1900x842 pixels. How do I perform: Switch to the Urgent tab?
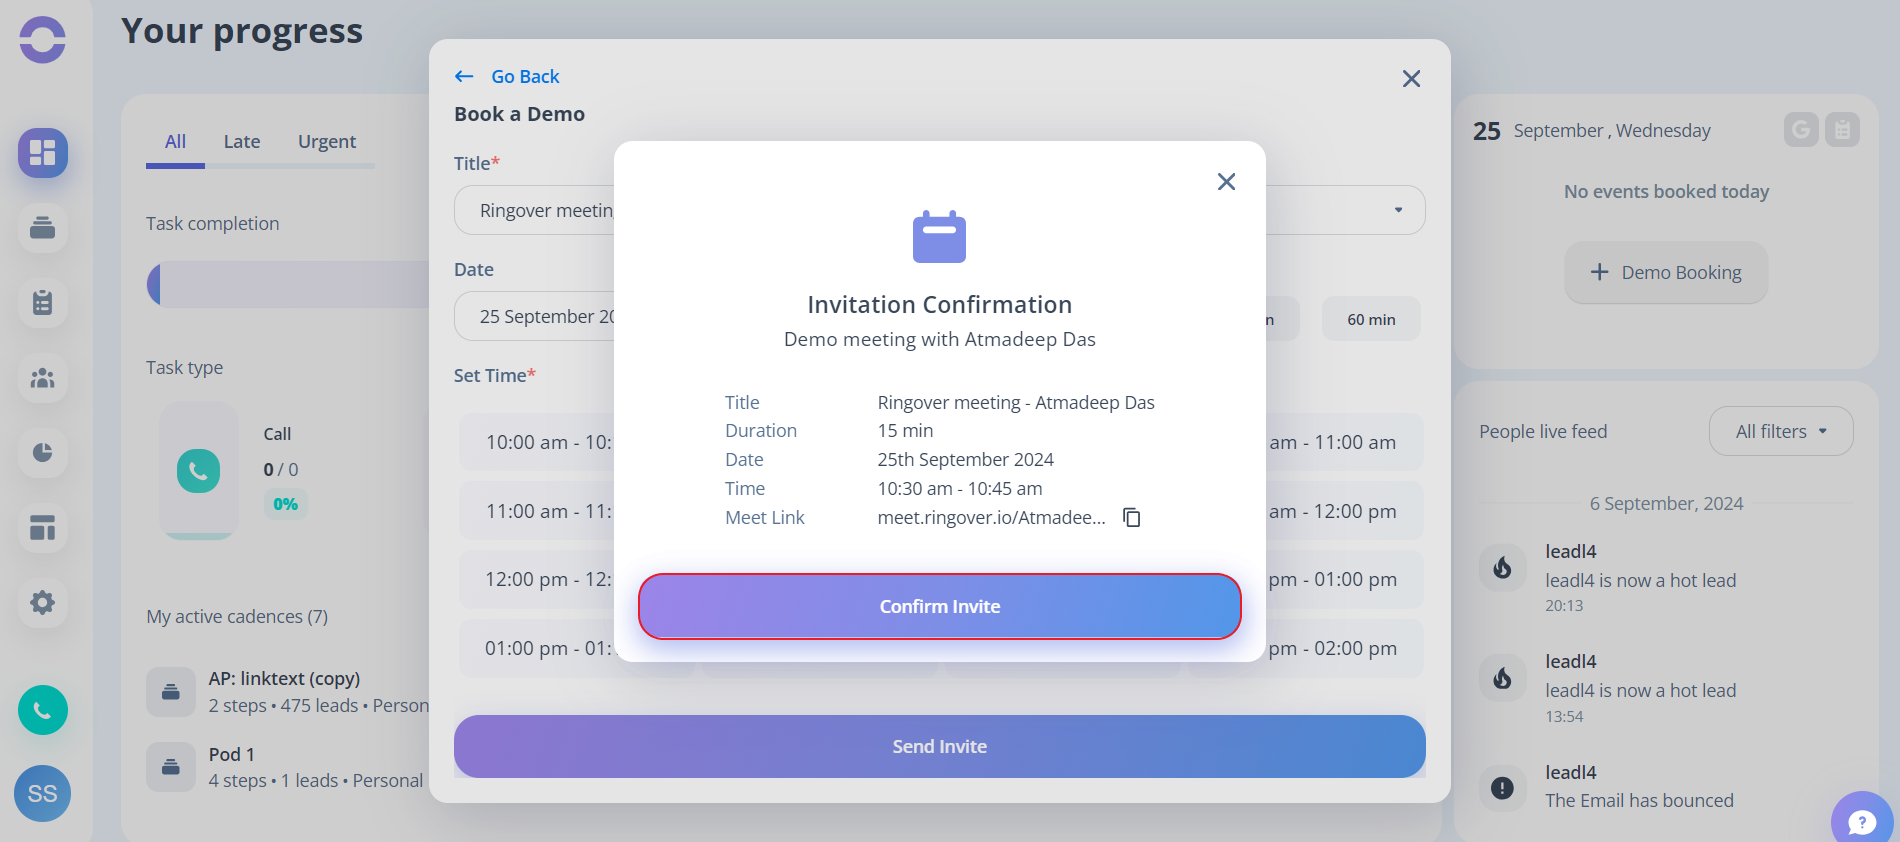tap(327, 141)
